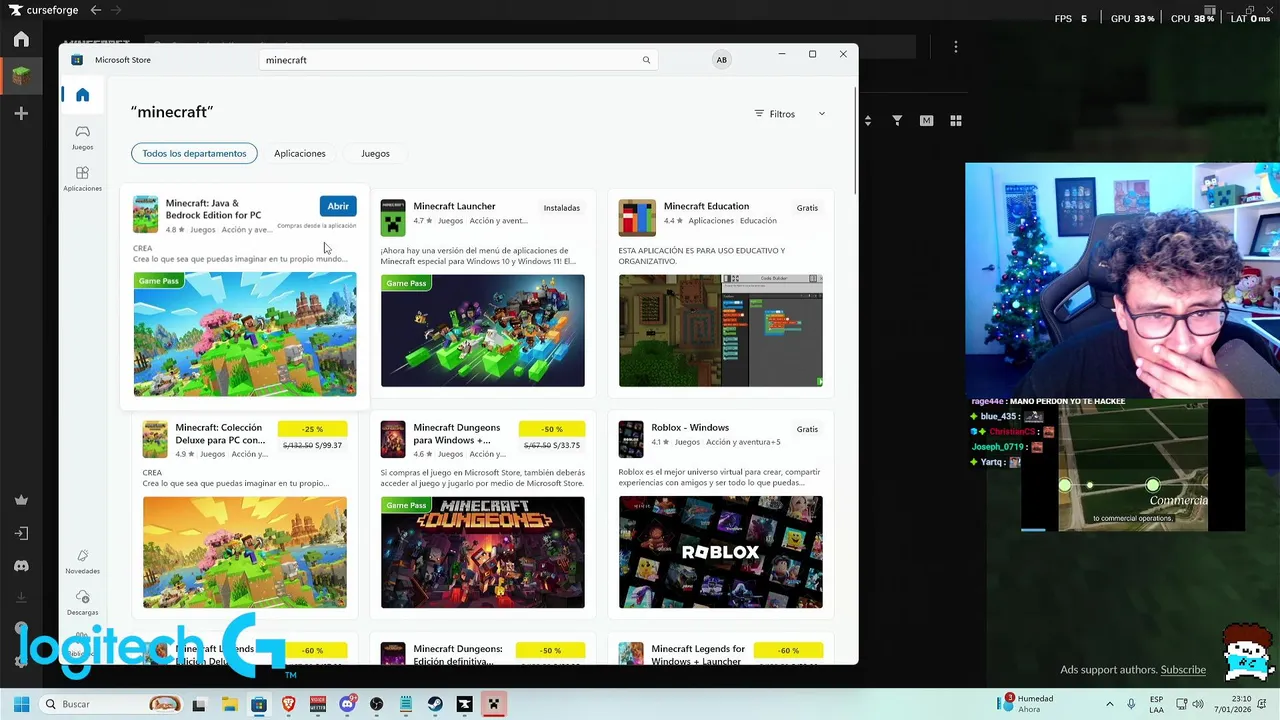Click the CurseForge crown premium icon
1280x720 pixels.
click(21, 500)
